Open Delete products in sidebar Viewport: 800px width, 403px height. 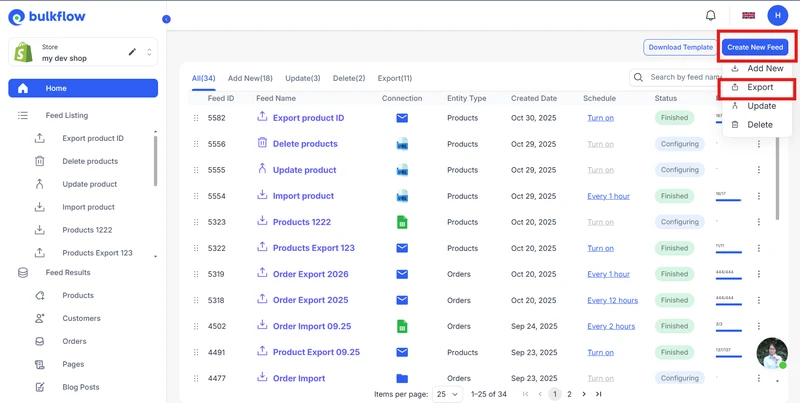[90, 161]
